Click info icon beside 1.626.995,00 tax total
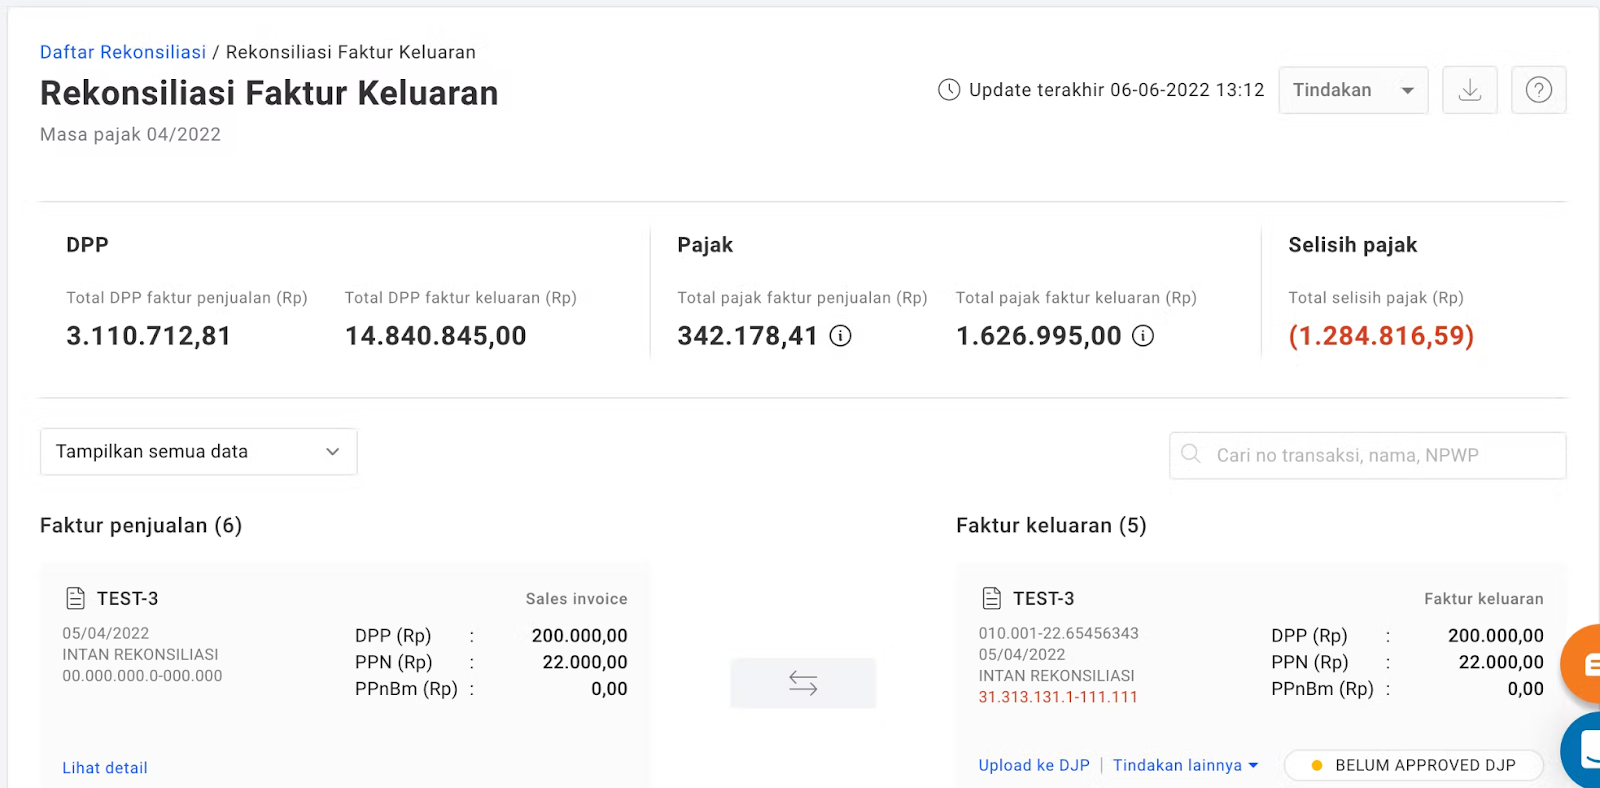 tap(1142, 336)
